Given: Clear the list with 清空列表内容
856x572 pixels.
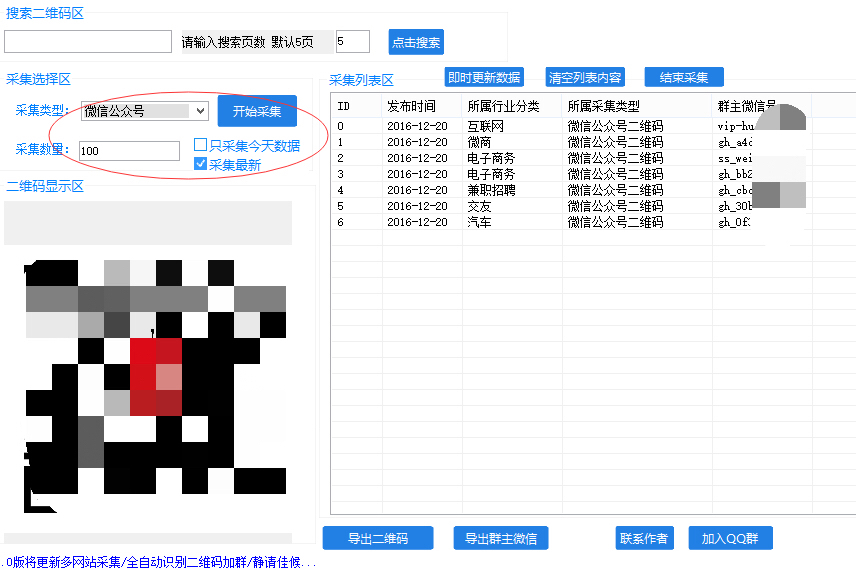Looking at the screenshot, I should (585, 78).
